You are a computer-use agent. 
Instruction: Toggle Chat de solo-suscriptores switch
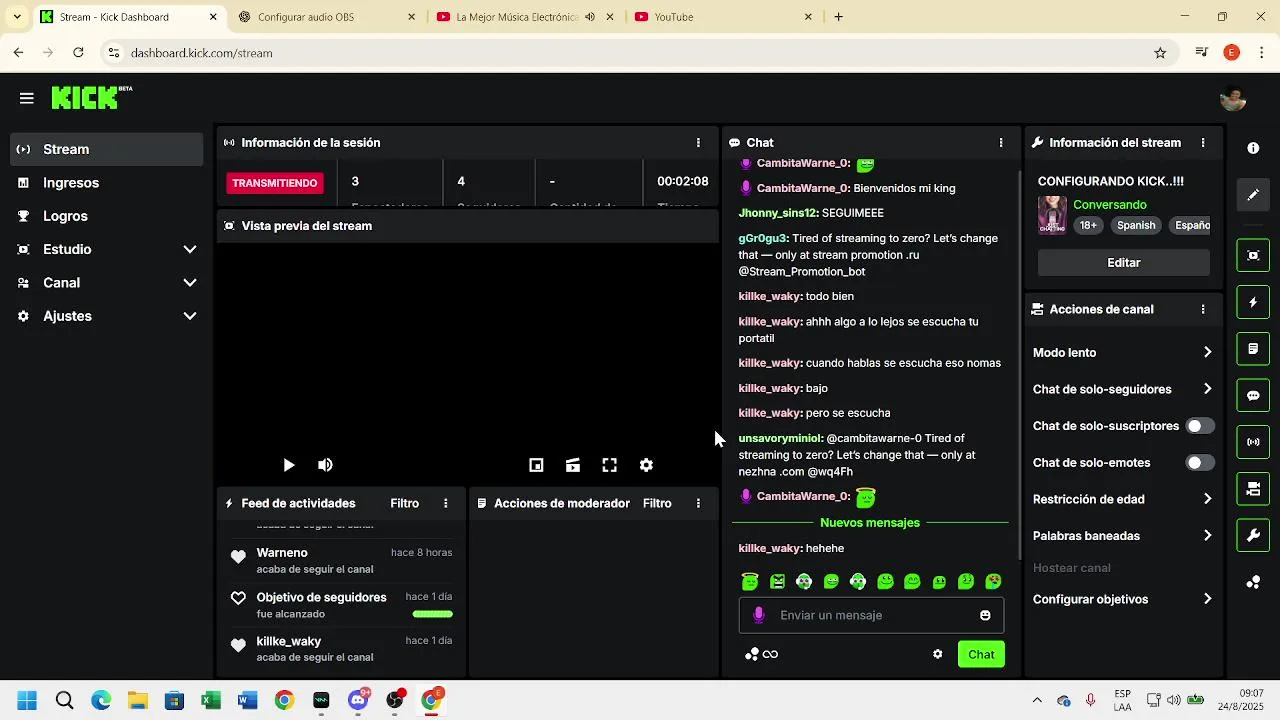pos(1200,426)
